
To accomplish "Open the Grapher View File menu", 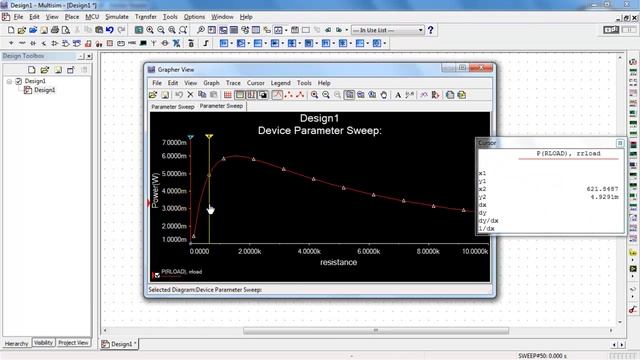I will pyautogui.click(x=157, y=83).
